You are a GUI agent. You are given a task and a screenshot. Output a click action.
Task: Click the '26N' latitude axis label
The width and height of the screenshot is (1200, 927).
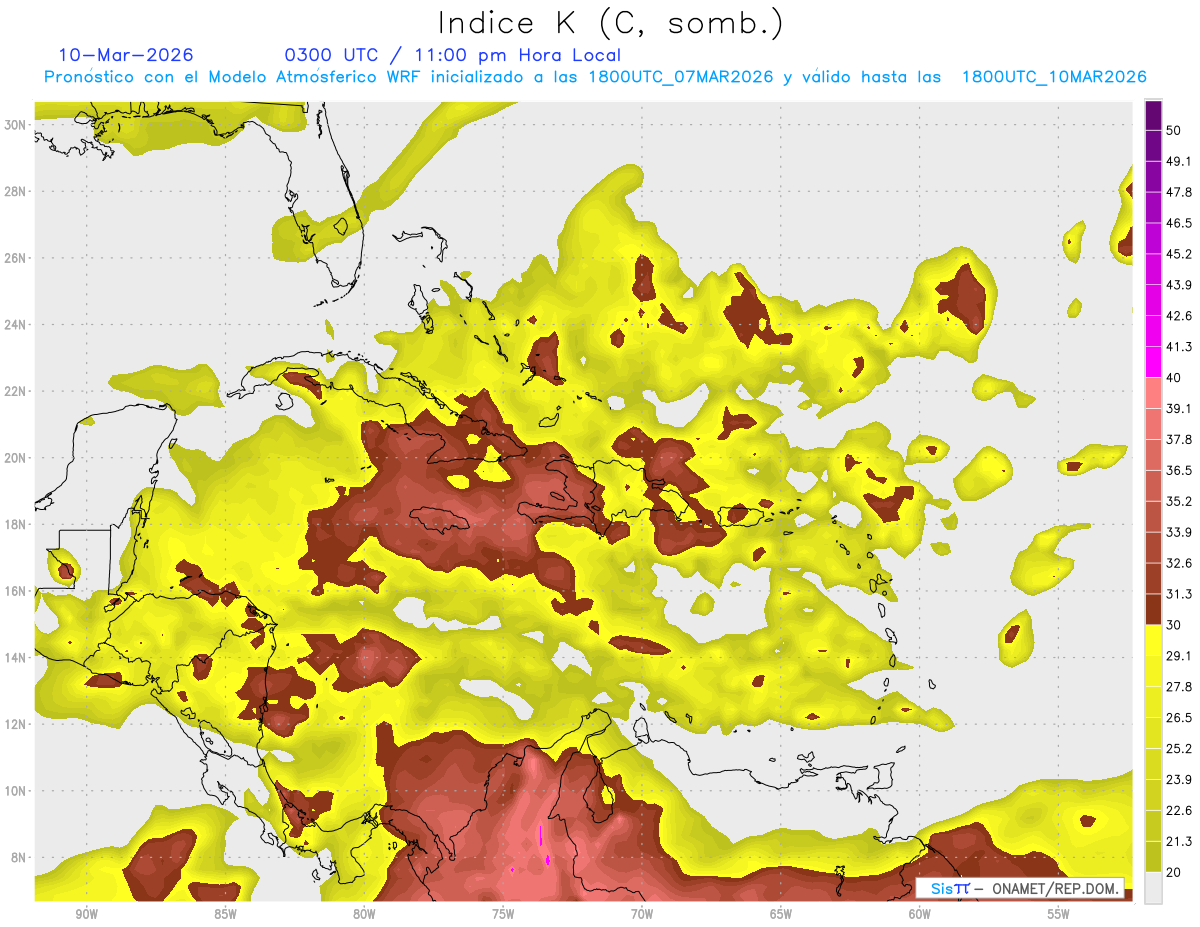tap(15, 258)
